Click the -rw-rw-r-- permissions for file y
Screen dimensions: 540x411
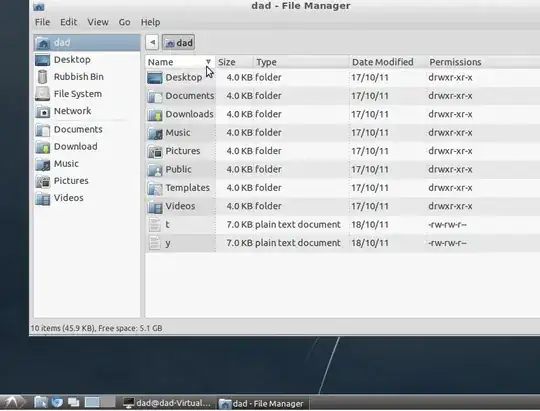pyautogui.click(x=447, y=243)
